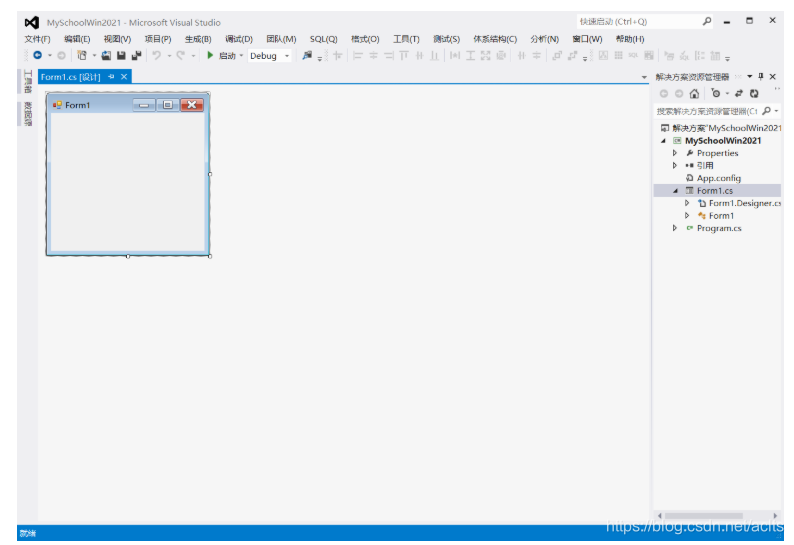
Task: Click the Align Bottoms layout icon
Action: click(x=434, y=56)
